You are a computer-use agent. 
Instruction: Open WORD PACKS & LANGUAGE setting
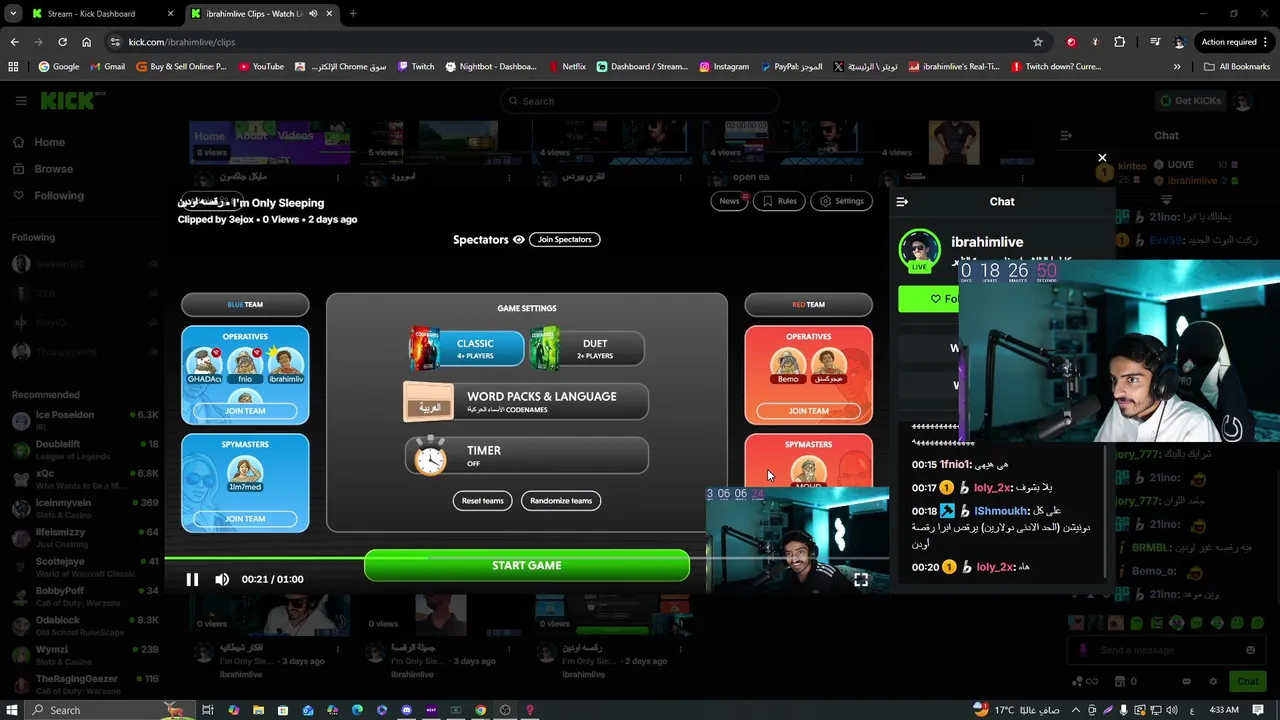[x=526, y=401]
